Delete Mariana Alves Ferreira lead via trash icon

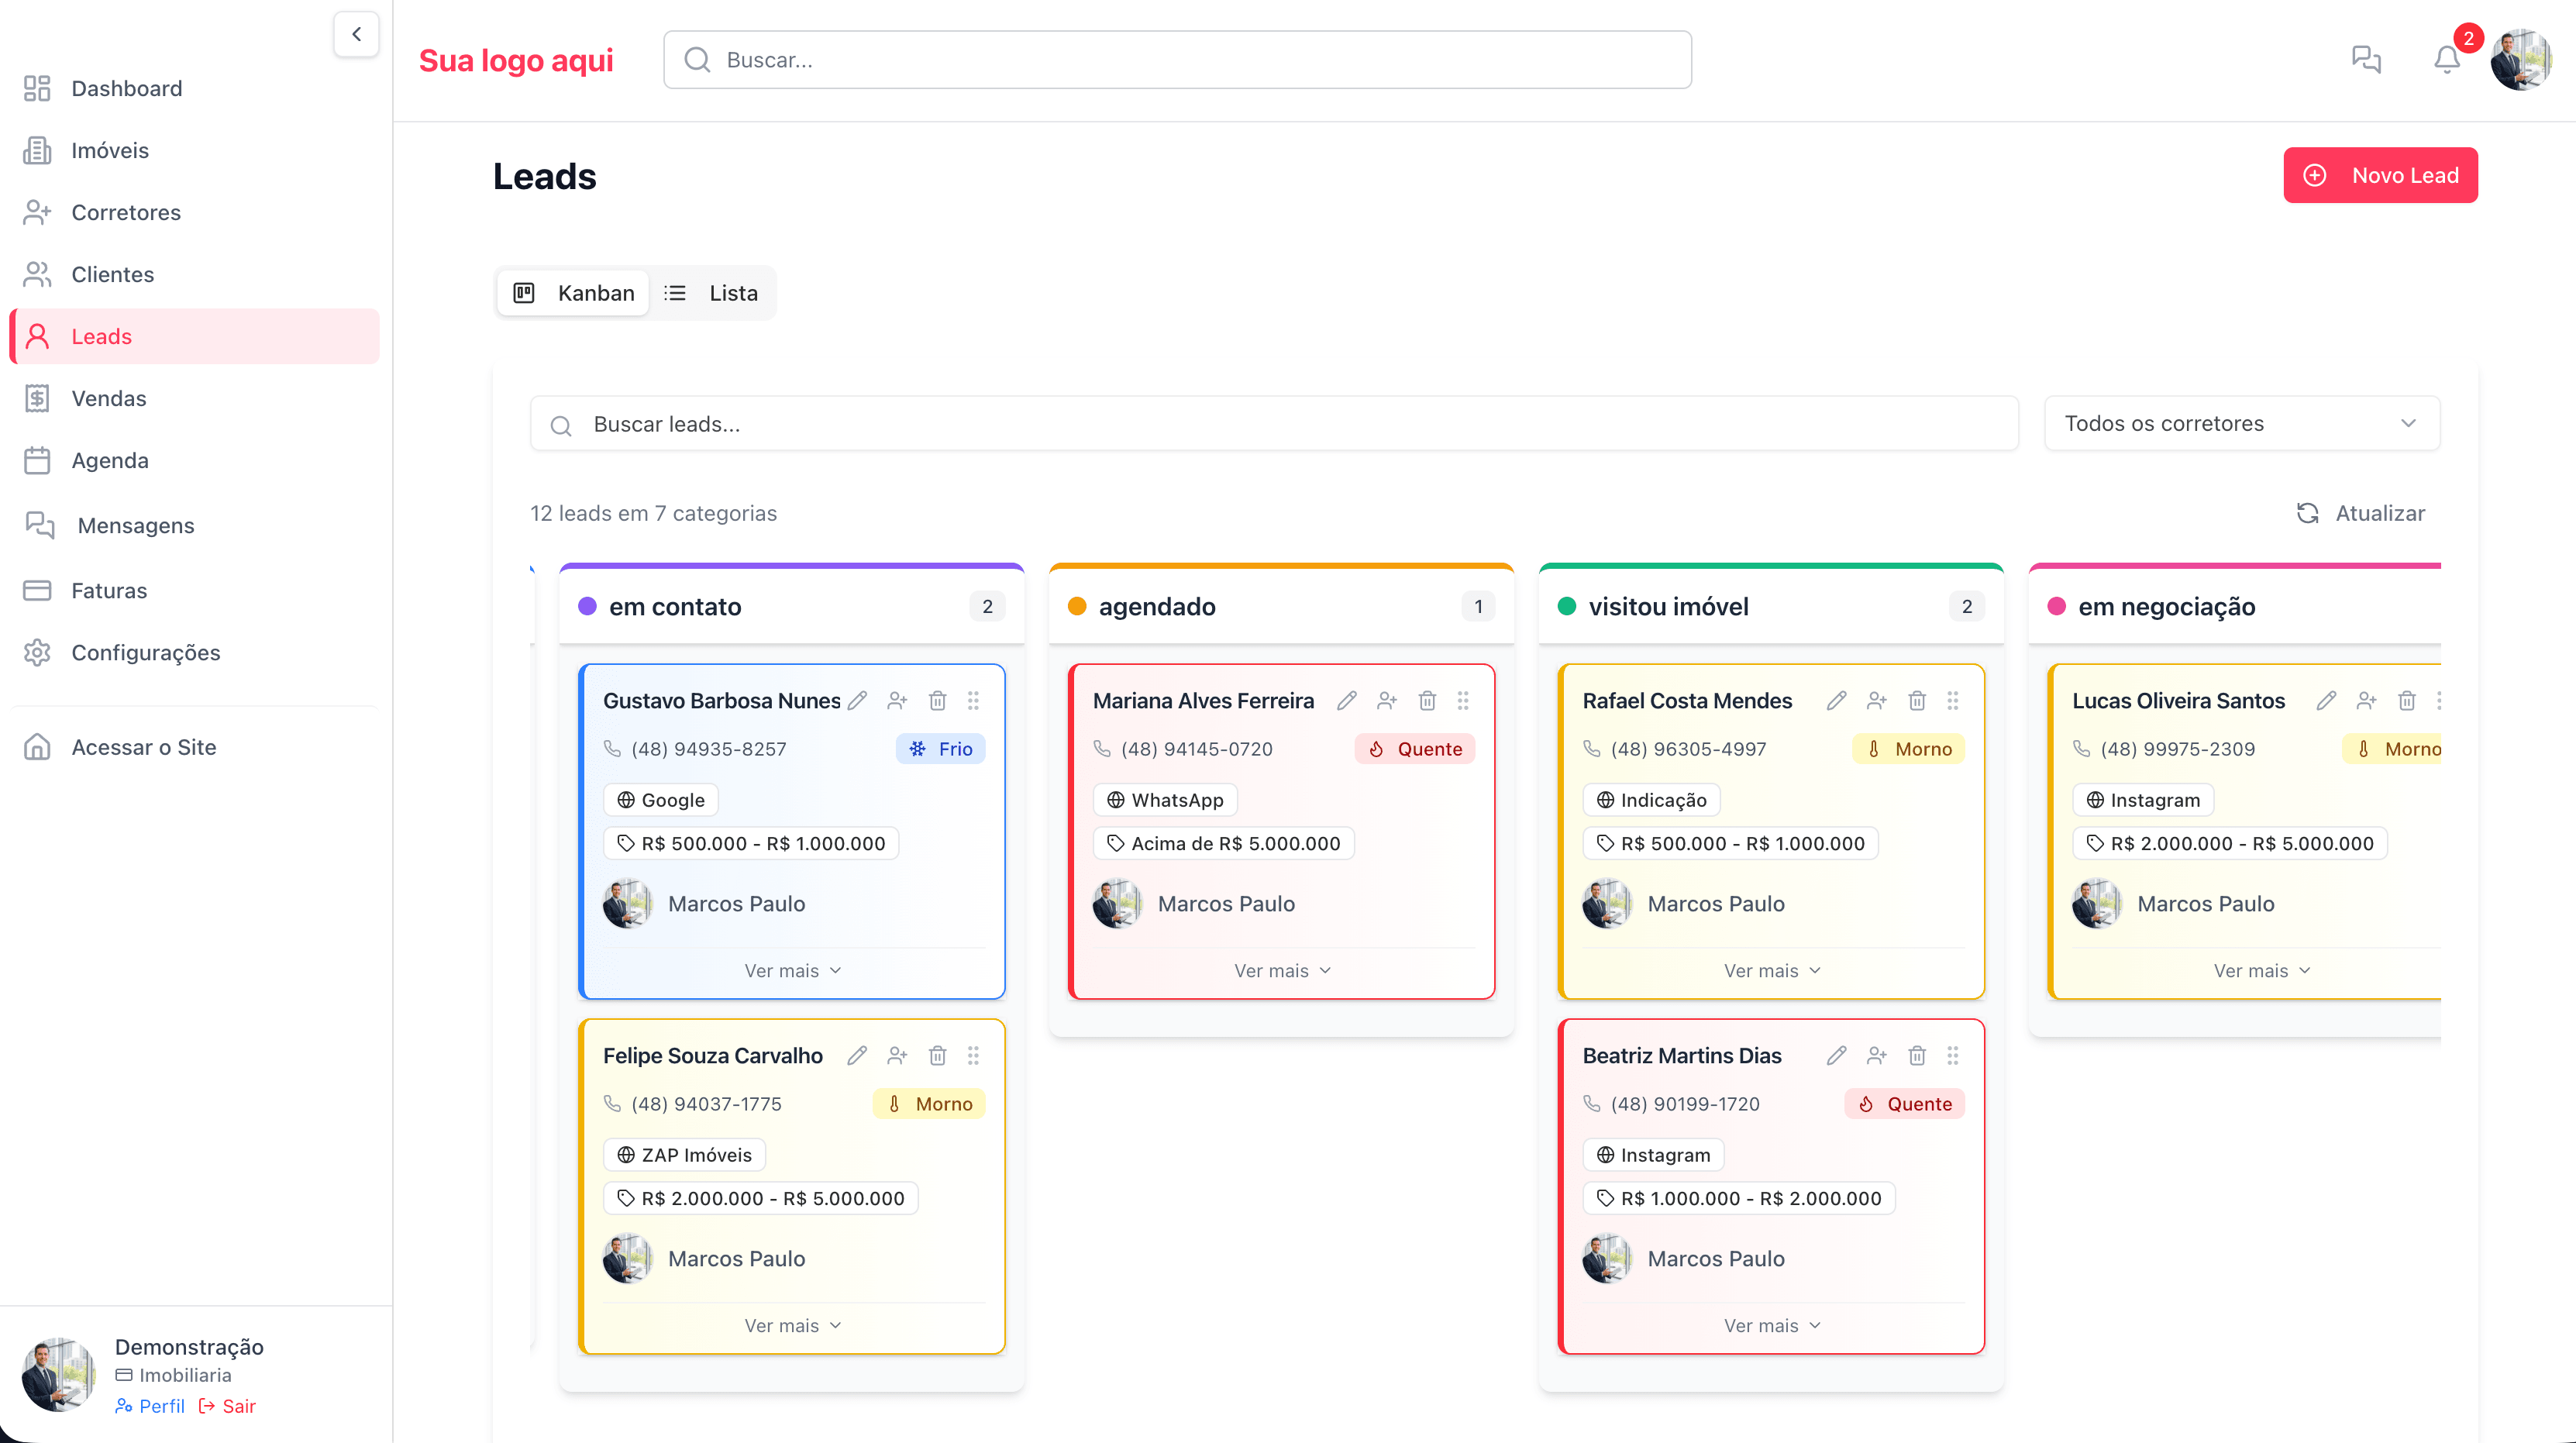coord(1427,700)
